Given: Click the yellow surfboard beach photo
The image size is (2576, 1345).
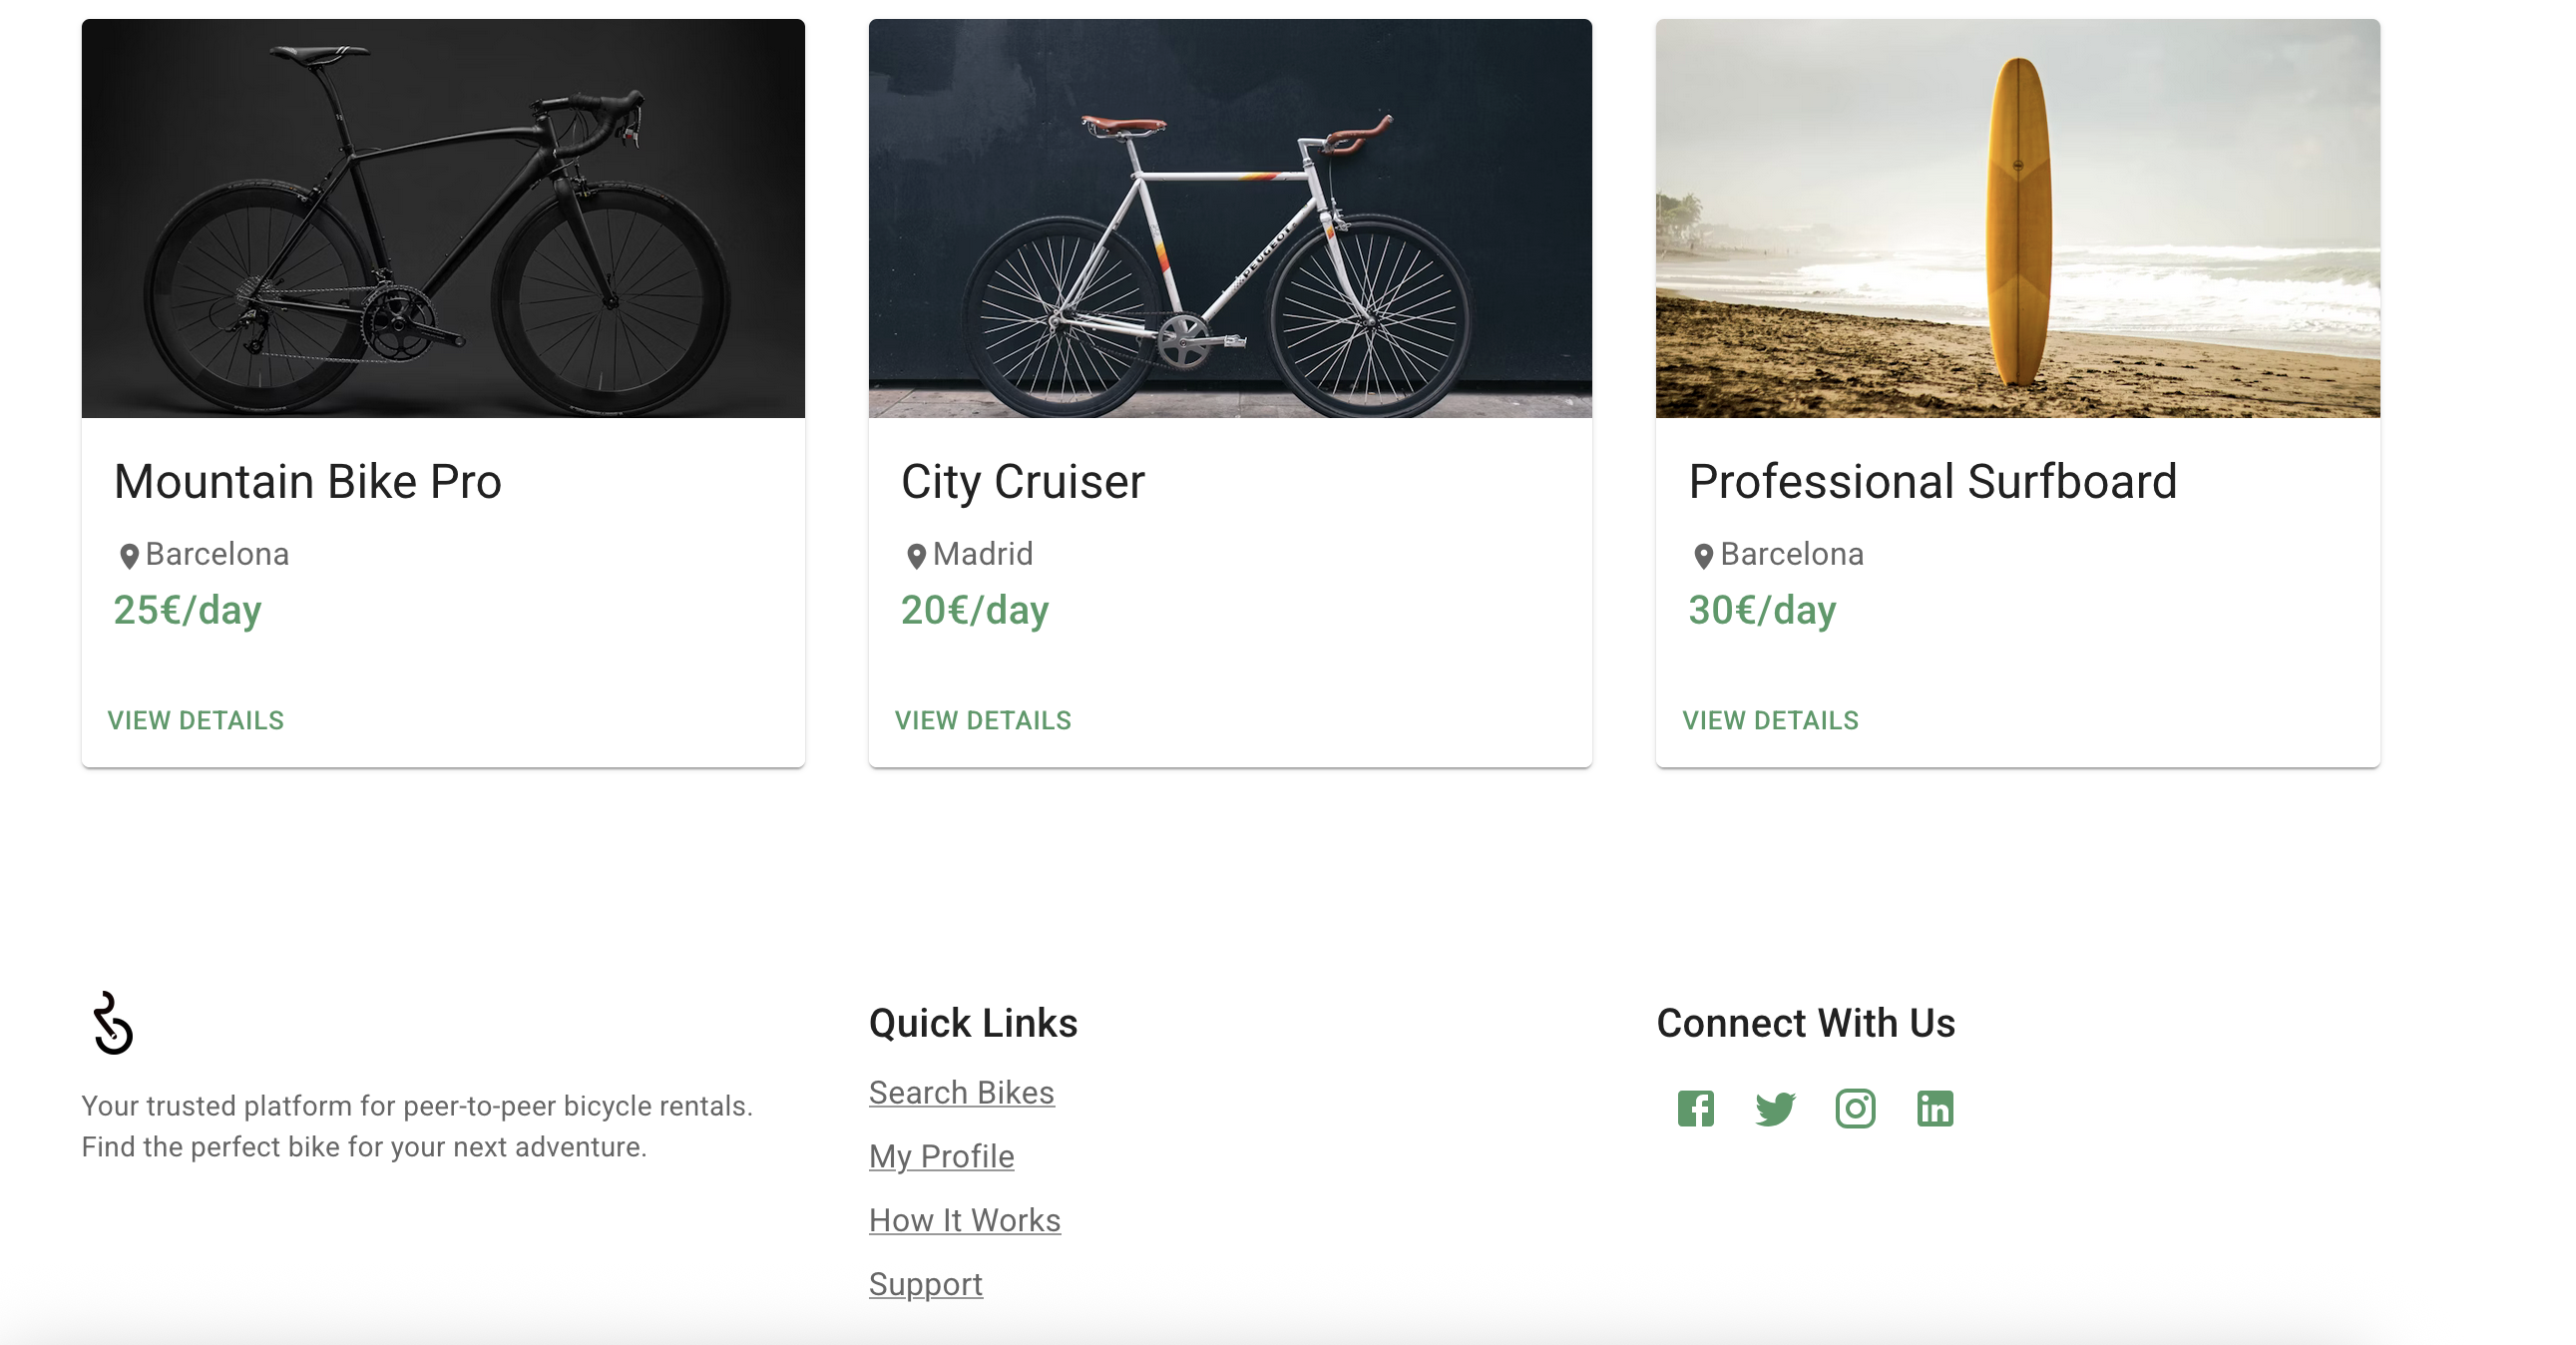Looking at the screenshot, I should pos(2018,218).
